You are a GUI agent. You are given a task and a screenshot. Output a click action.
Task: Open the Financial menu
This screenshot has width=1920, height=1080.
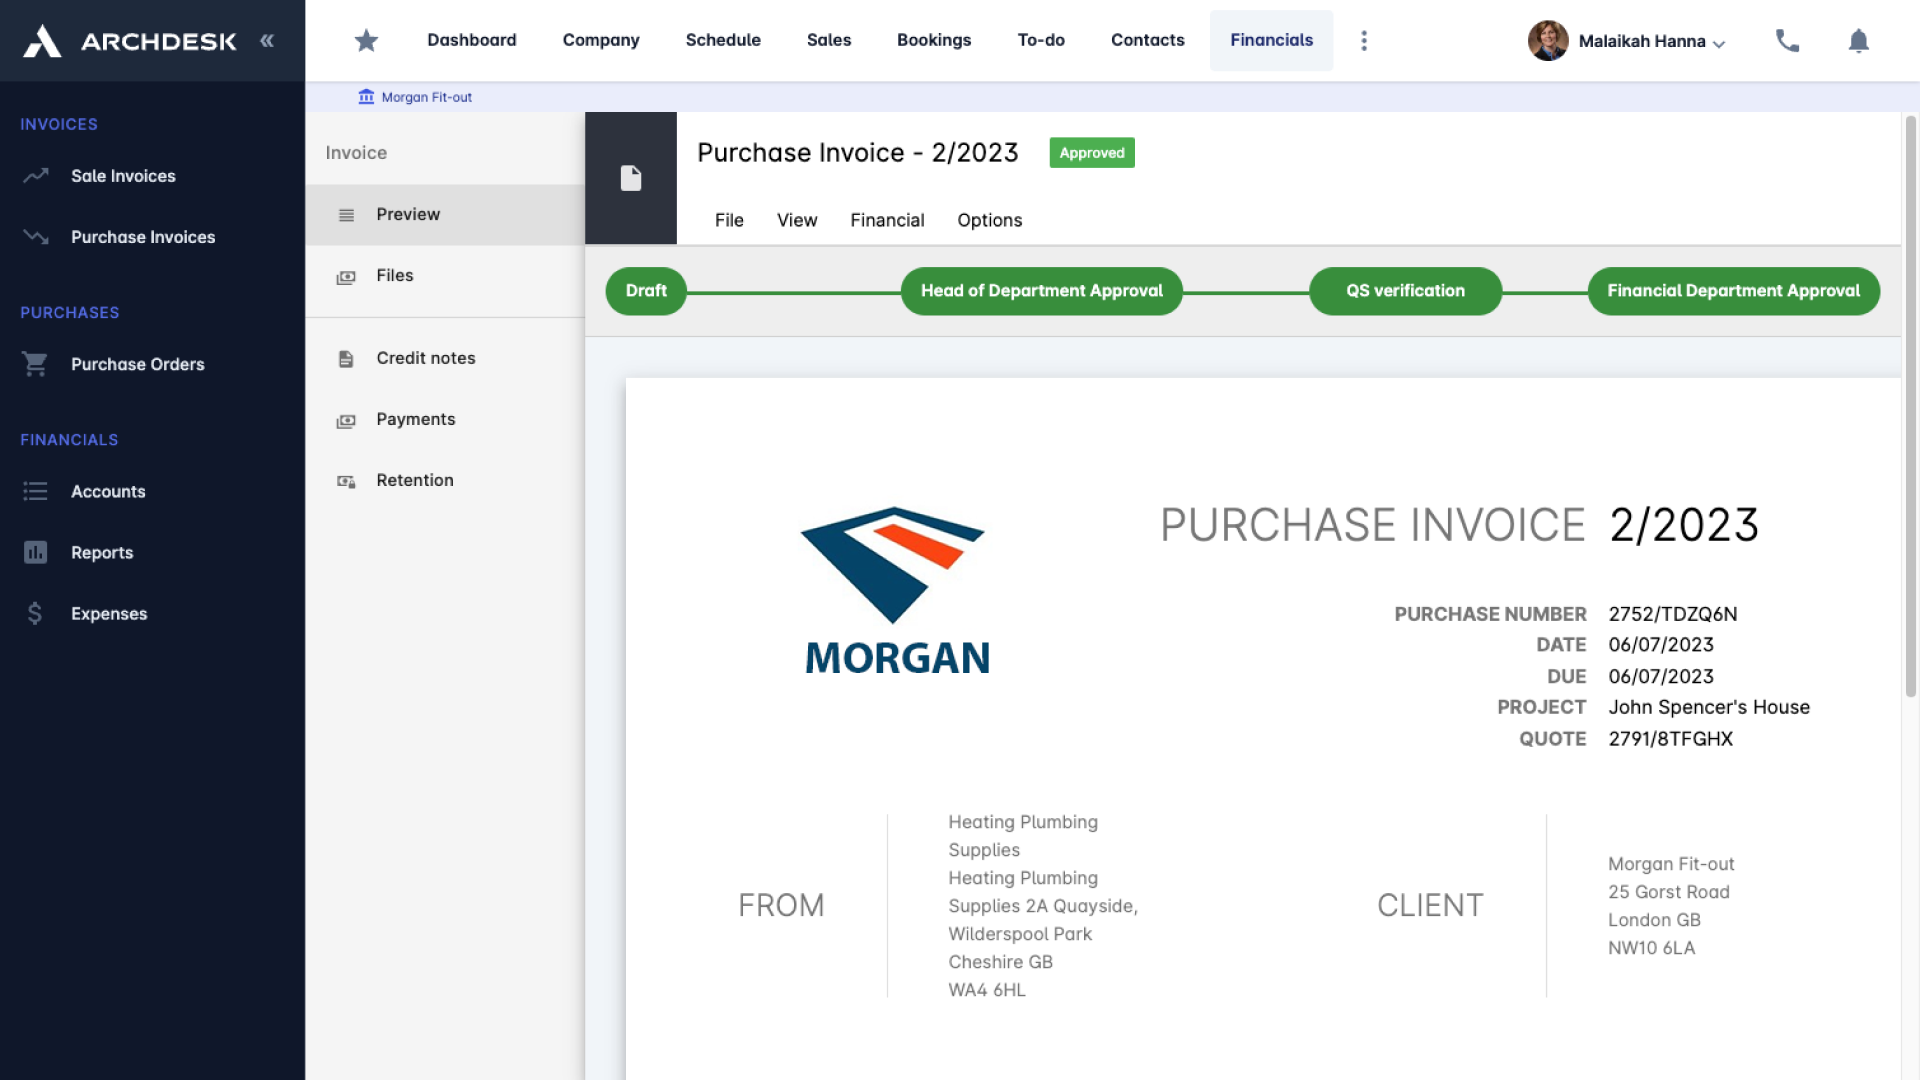click(x=887, y=220)
